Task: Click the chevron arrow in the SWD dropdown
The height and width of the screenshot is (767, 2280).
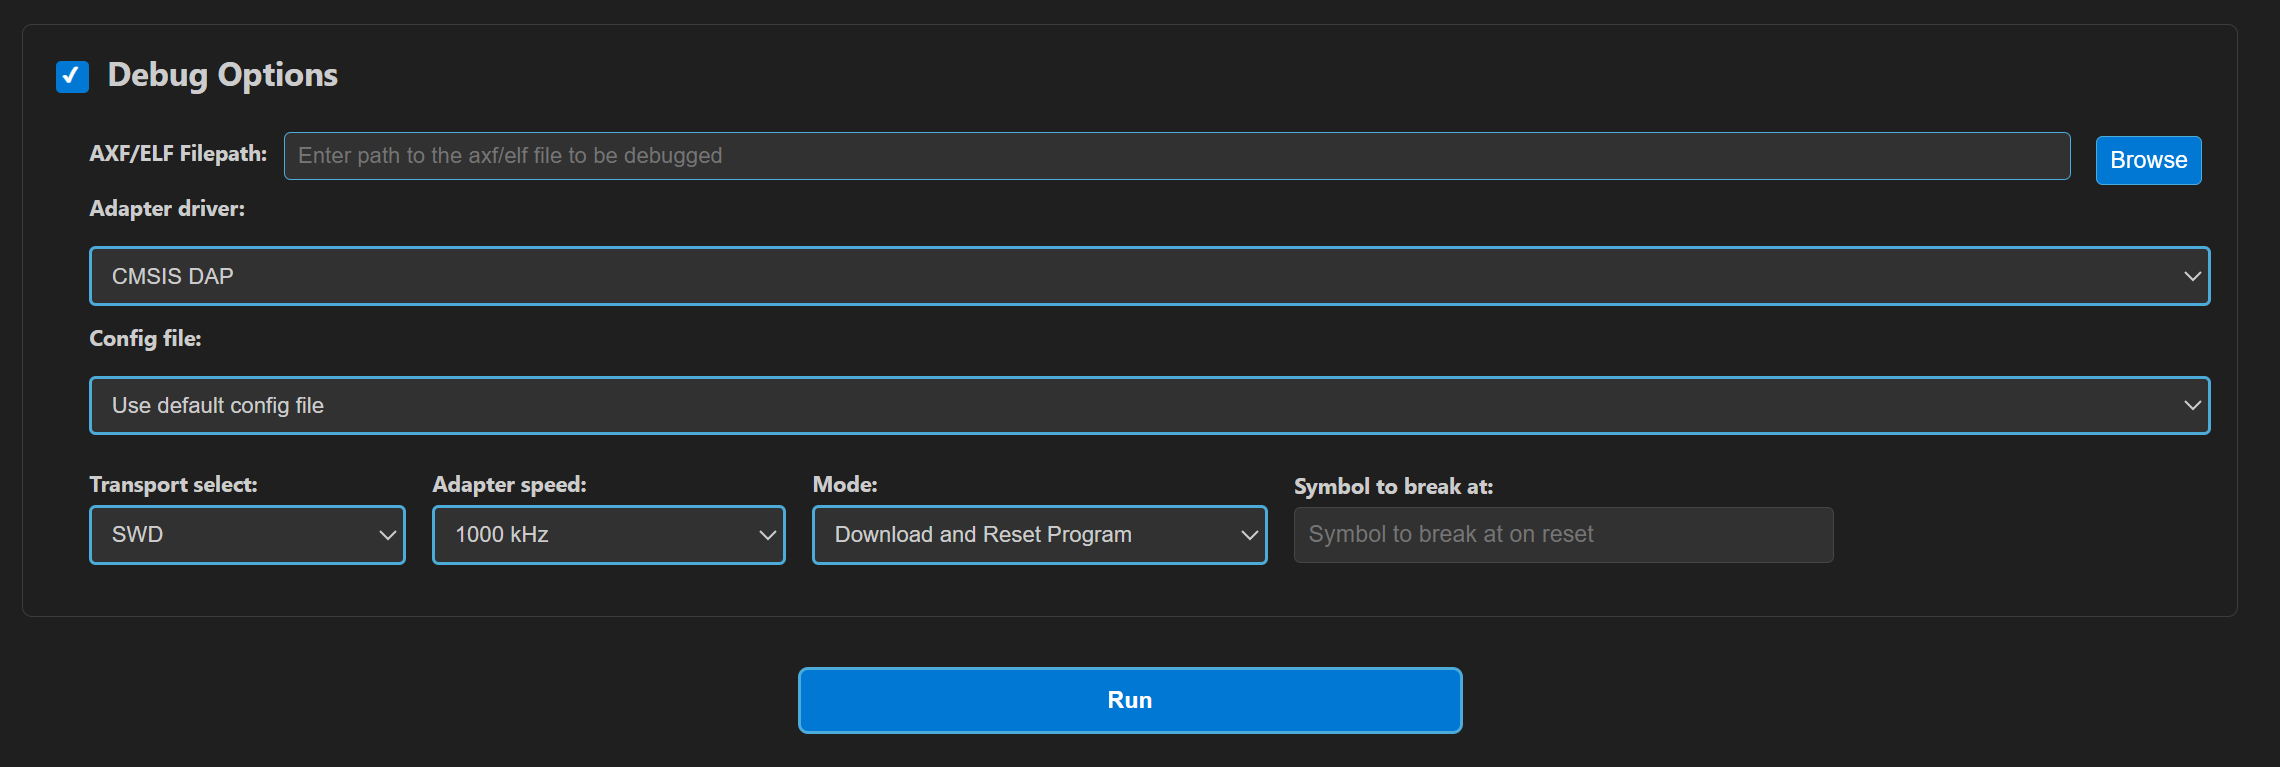Action: [x=387, y=535]
